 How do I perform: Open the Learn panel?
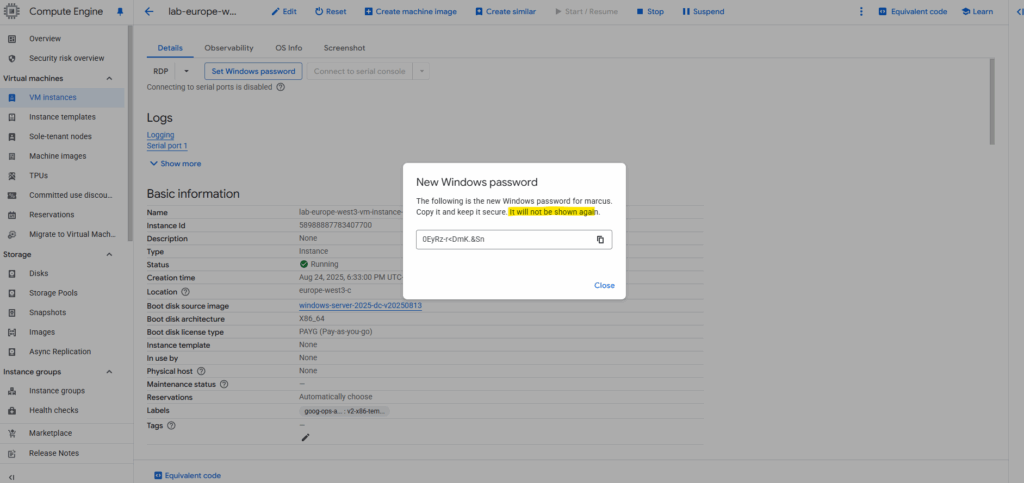[977, 12]
